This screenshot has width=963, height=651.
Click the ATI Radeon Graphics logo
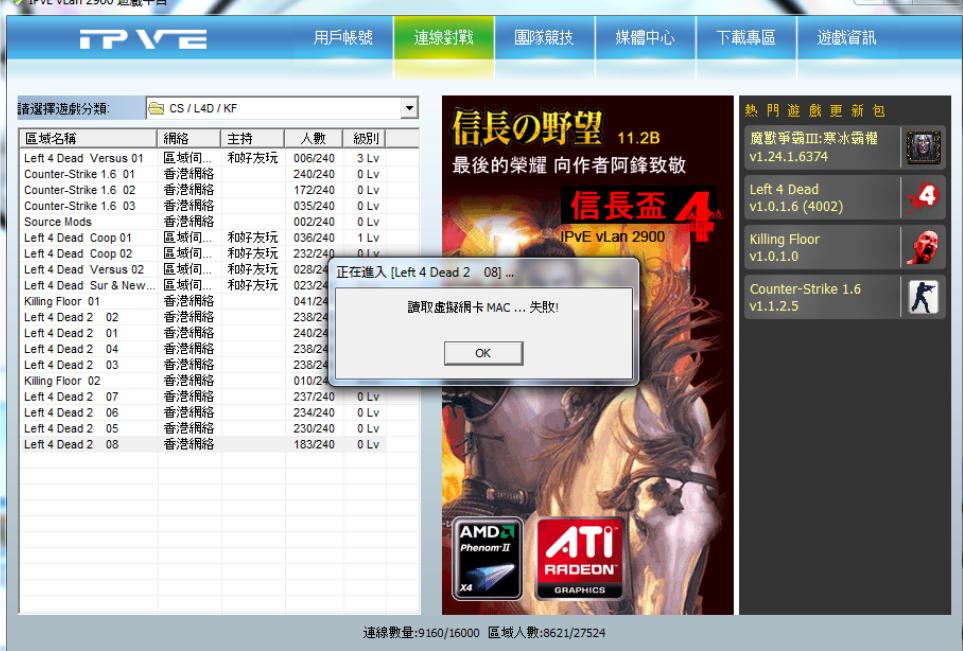click(580, 559)
